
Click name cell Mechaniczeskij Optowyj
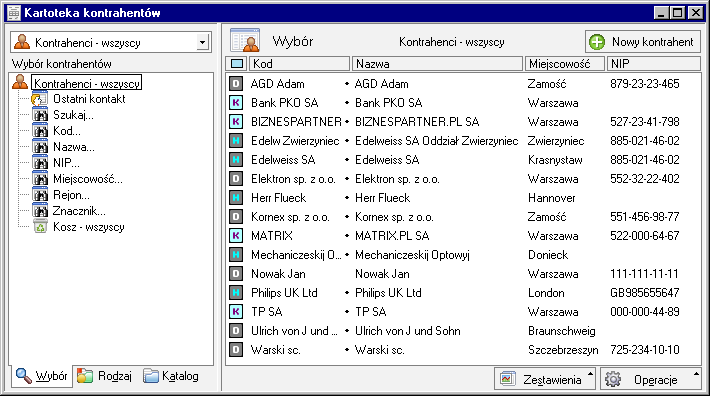pyautogui.click(x=412, y=255)
